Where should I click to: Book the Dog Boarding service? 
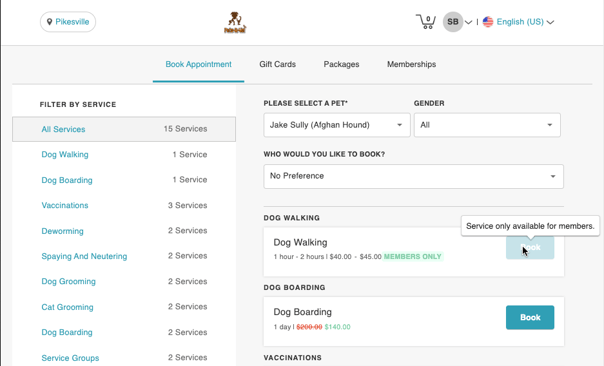530,317
